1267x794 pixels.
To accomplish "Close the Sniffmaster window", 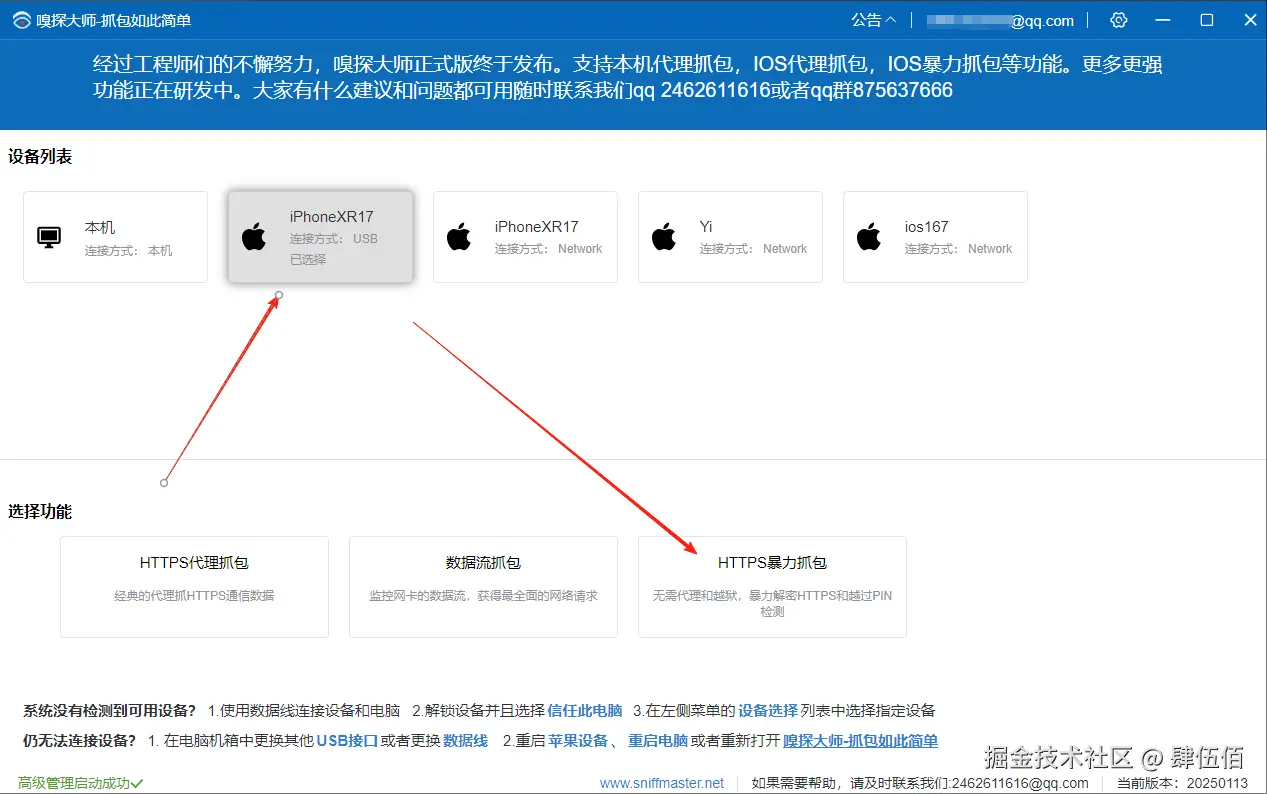I will pos(1250,20).
